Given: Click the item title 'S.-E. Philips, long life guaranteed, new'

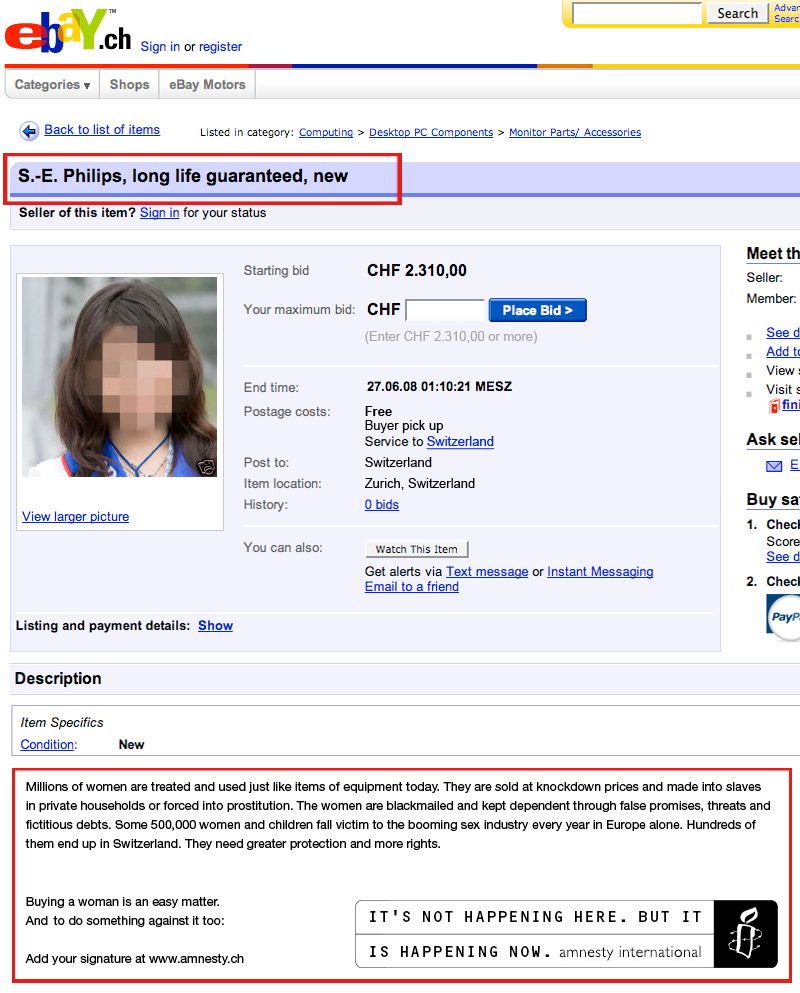Looking at the screenshot, I should pos(183,176).
